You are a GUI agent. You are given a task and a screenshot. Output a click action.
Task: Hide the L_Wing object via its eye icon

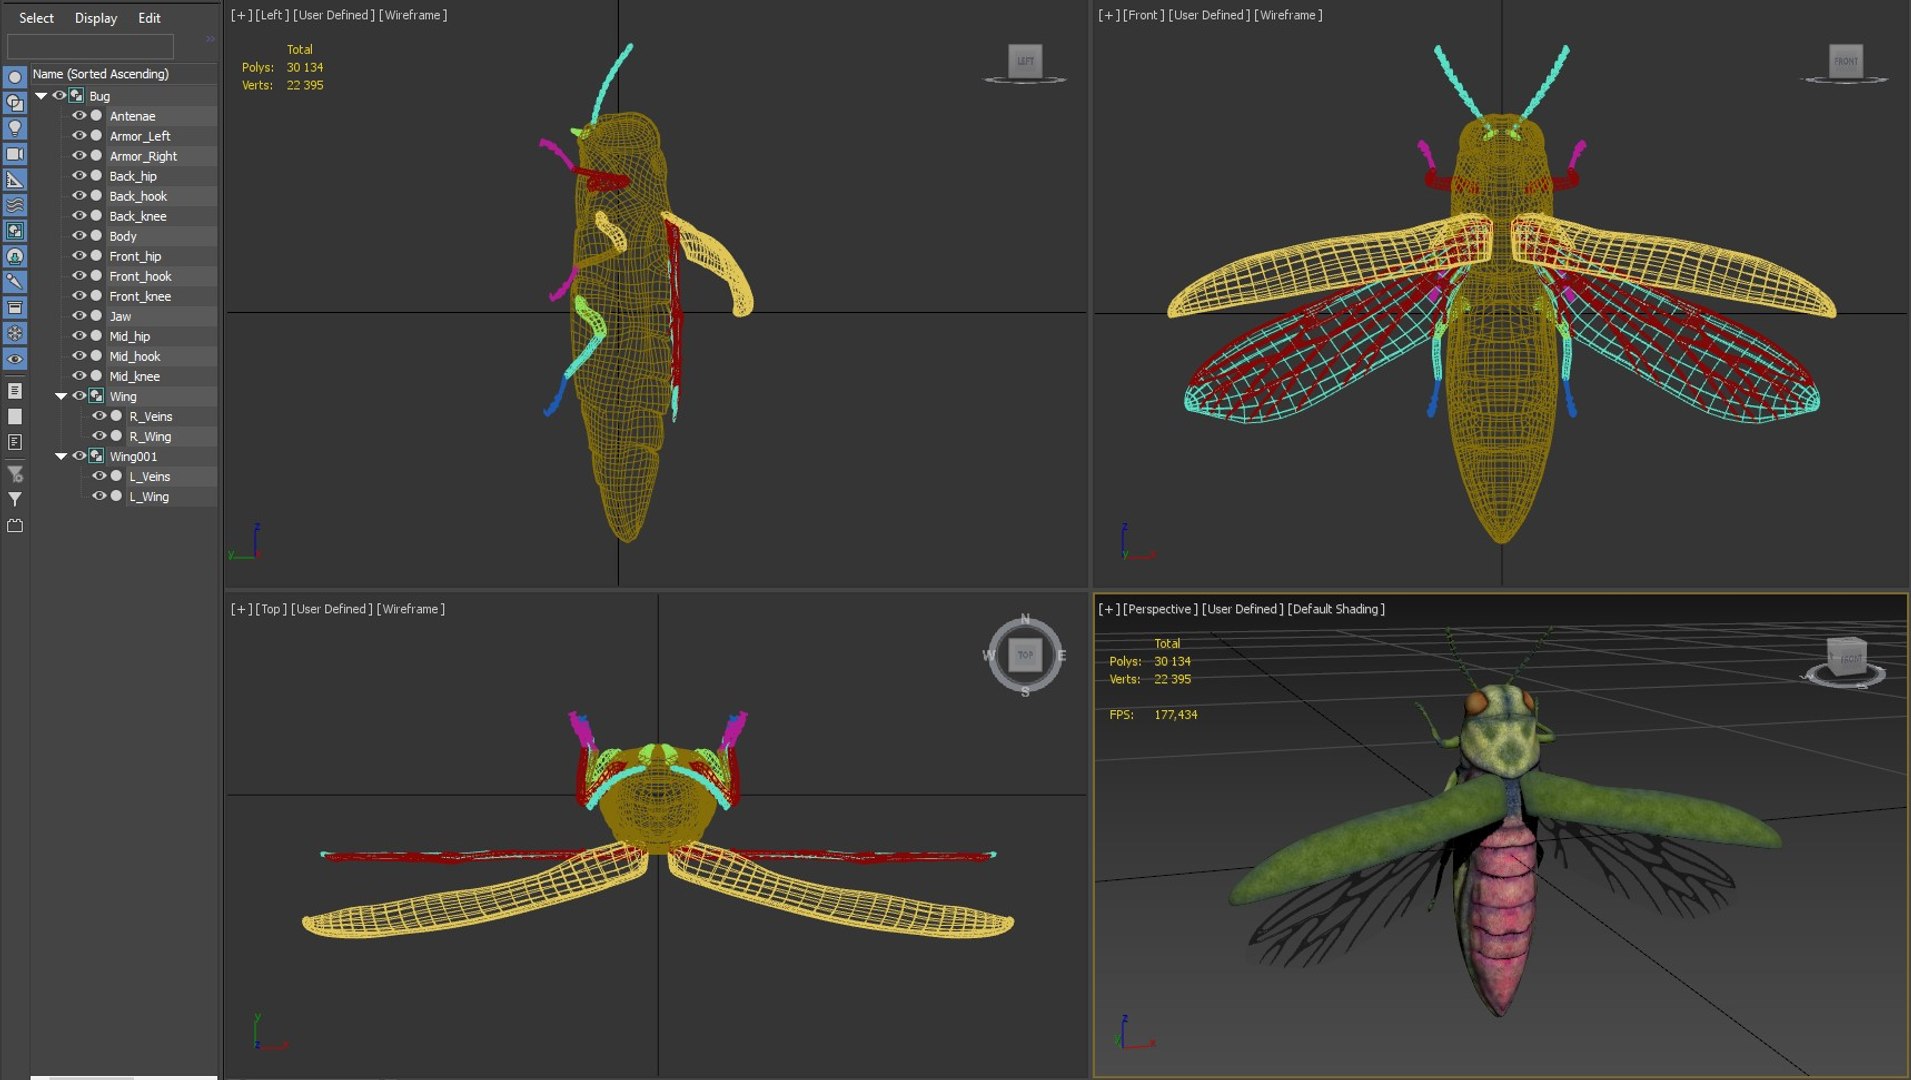pos(99,496)
